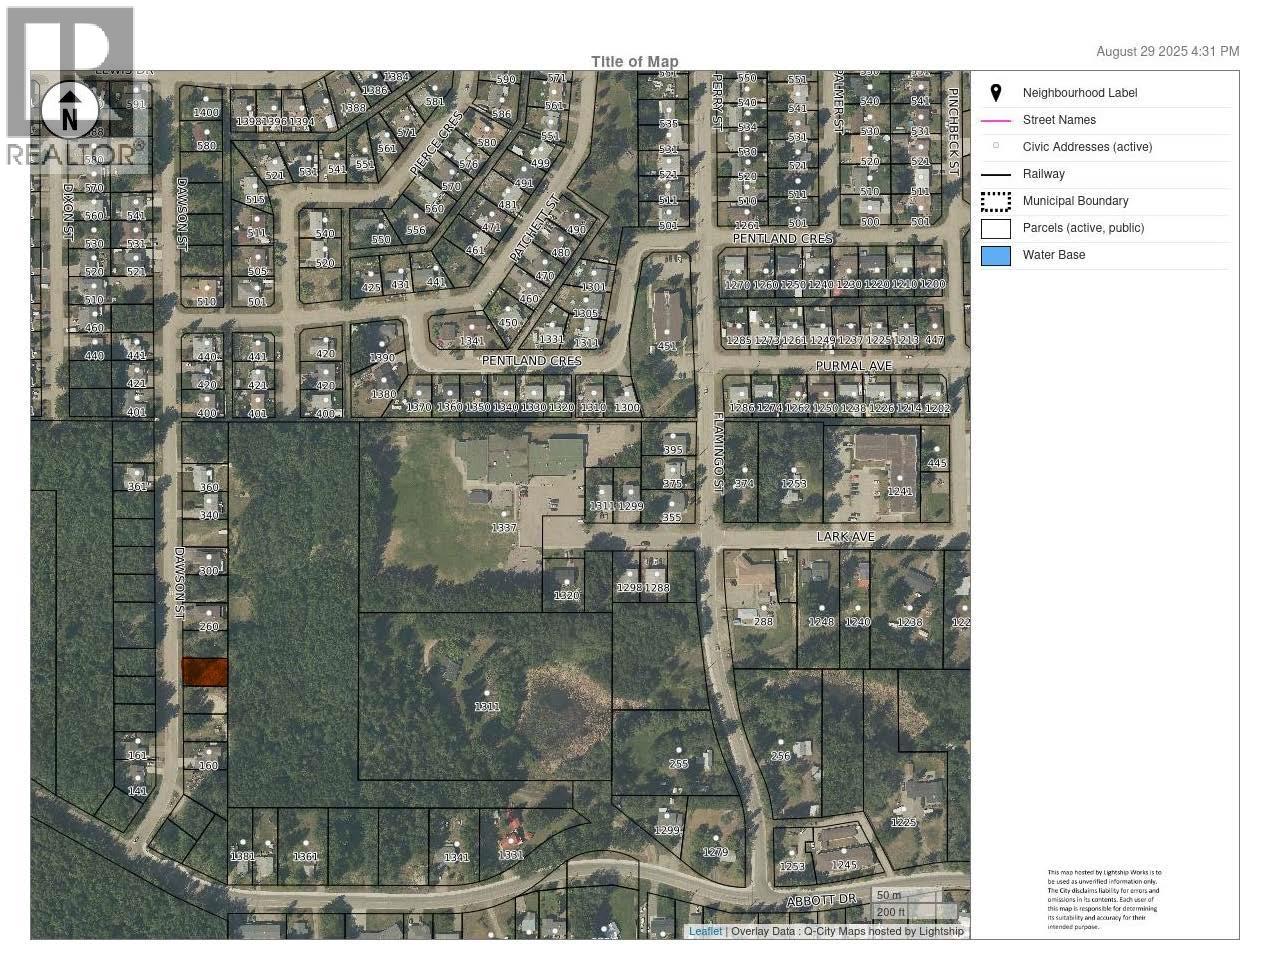Click the Abbott Dr street label
Screen dimensions: 1270x970
coord(822,900)
